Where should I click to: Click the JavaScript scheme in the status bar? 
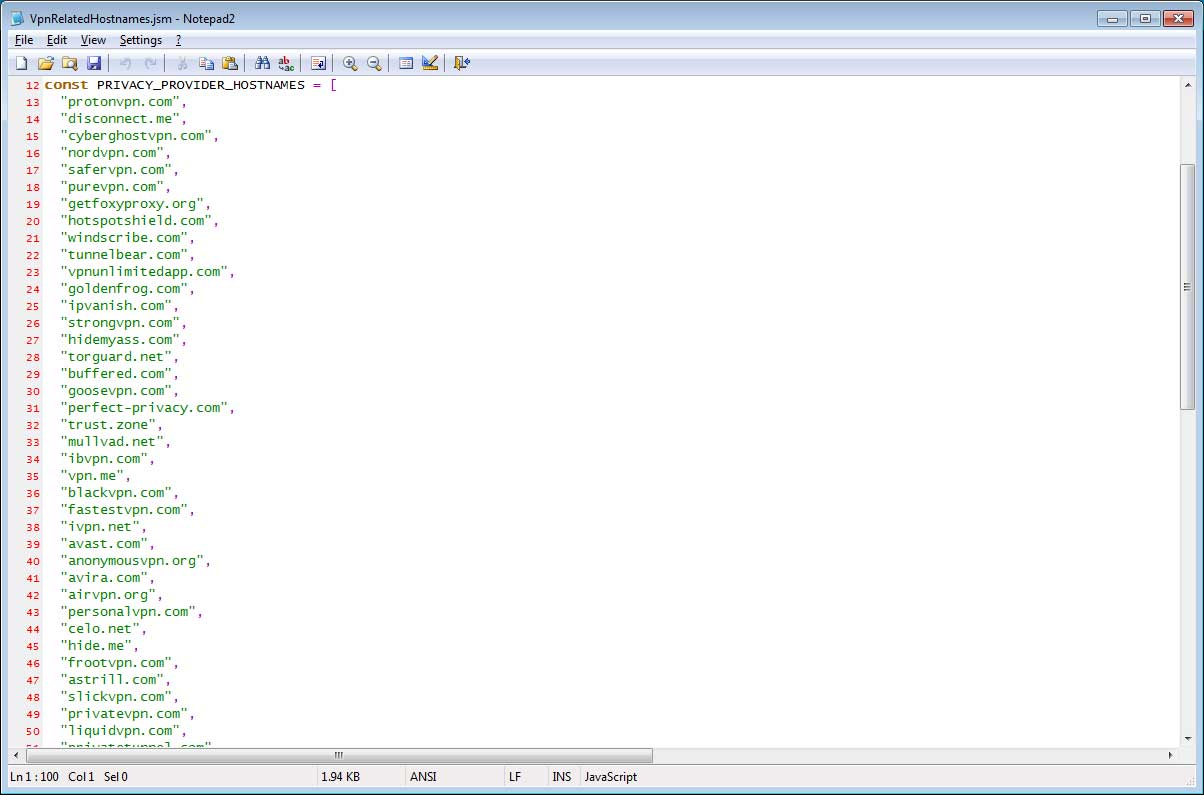610,777
